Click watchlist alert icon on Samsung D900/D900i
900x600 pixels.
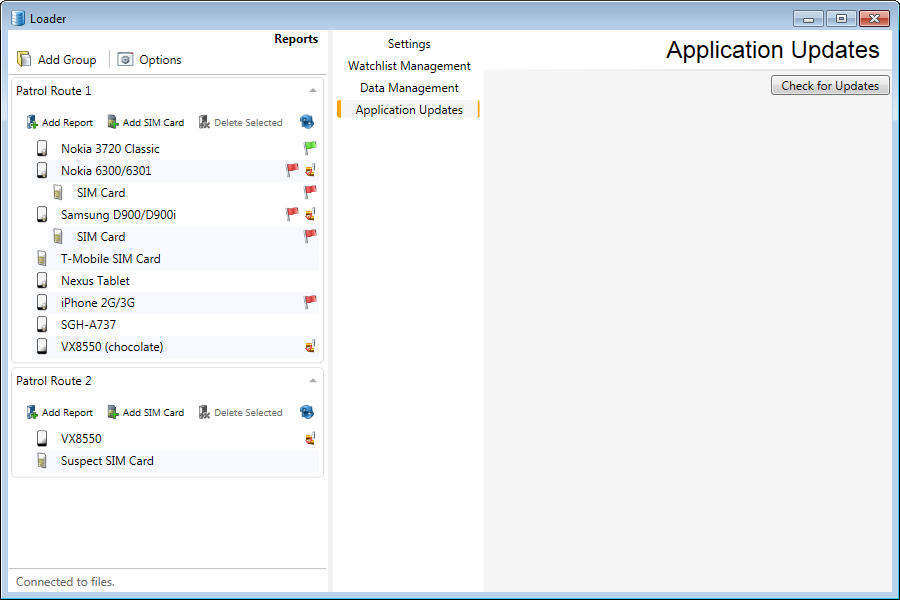click(311, 214)
